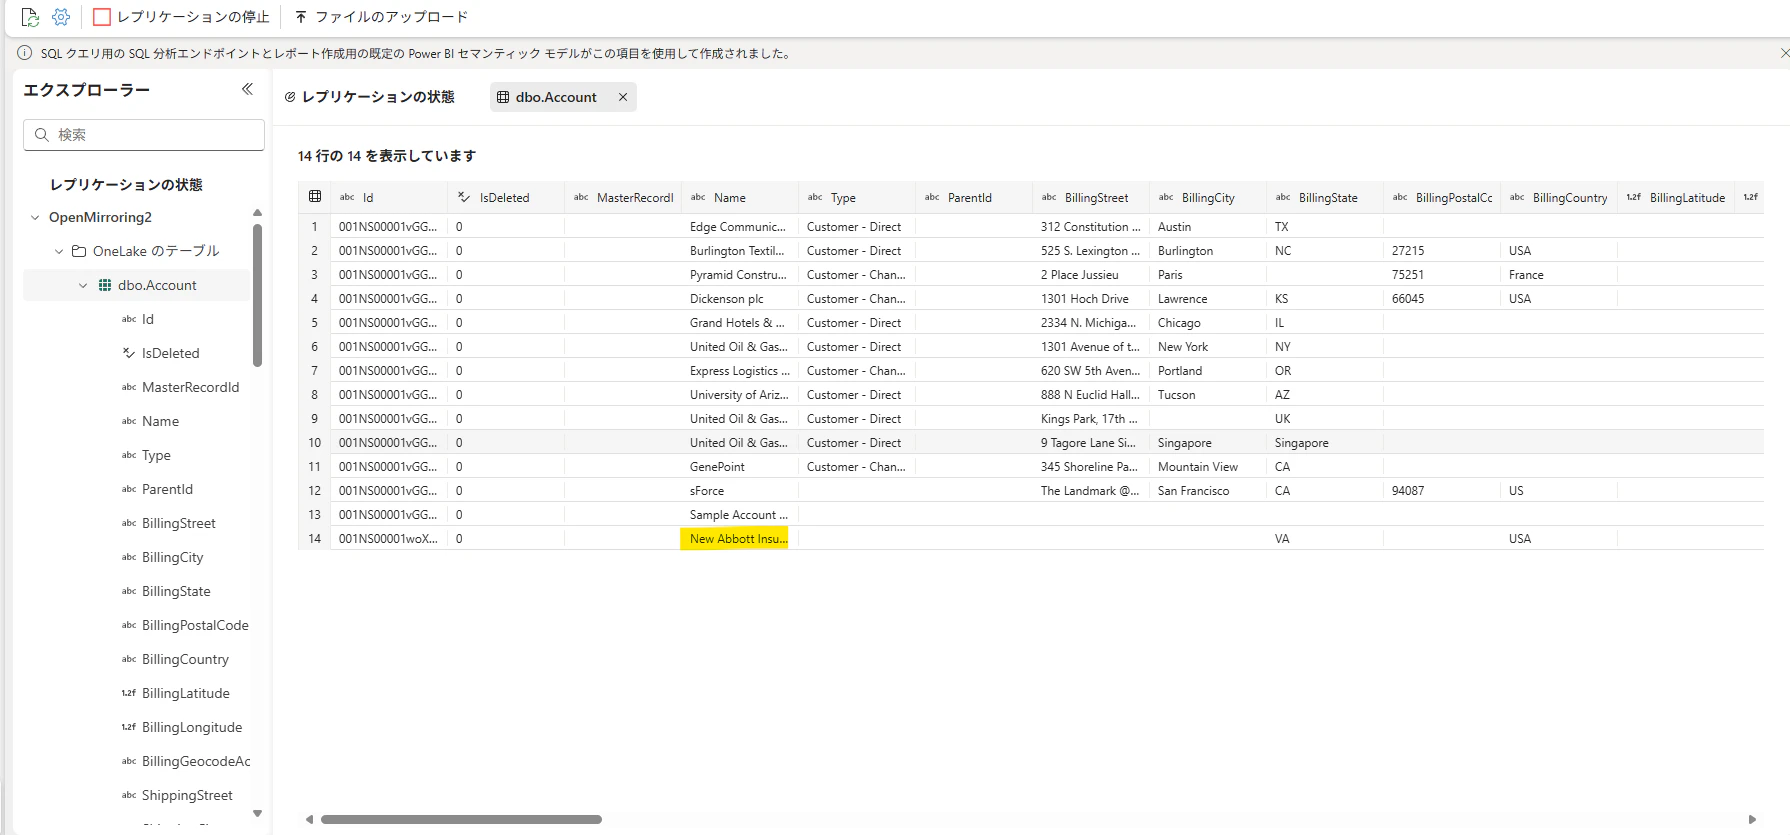The height and width of the screenshot is (835, 1790).
Task: Select BillingCountry in explorer tree
Action: pyautogui.click(x=185, y=659)
